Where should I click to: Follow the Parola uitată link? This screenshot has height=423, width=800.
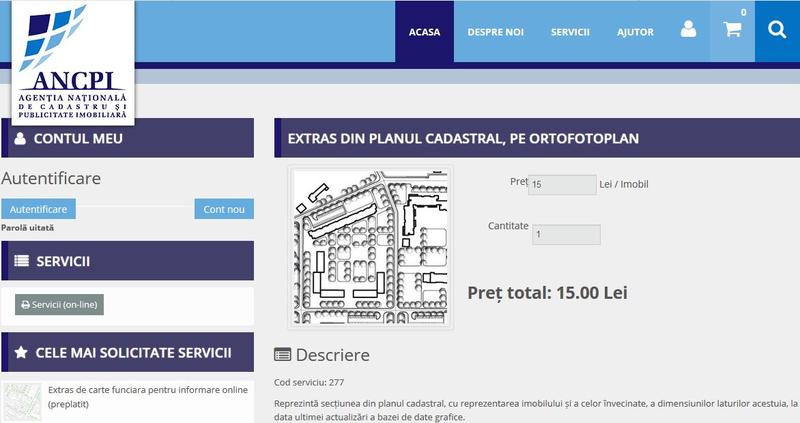27,228
